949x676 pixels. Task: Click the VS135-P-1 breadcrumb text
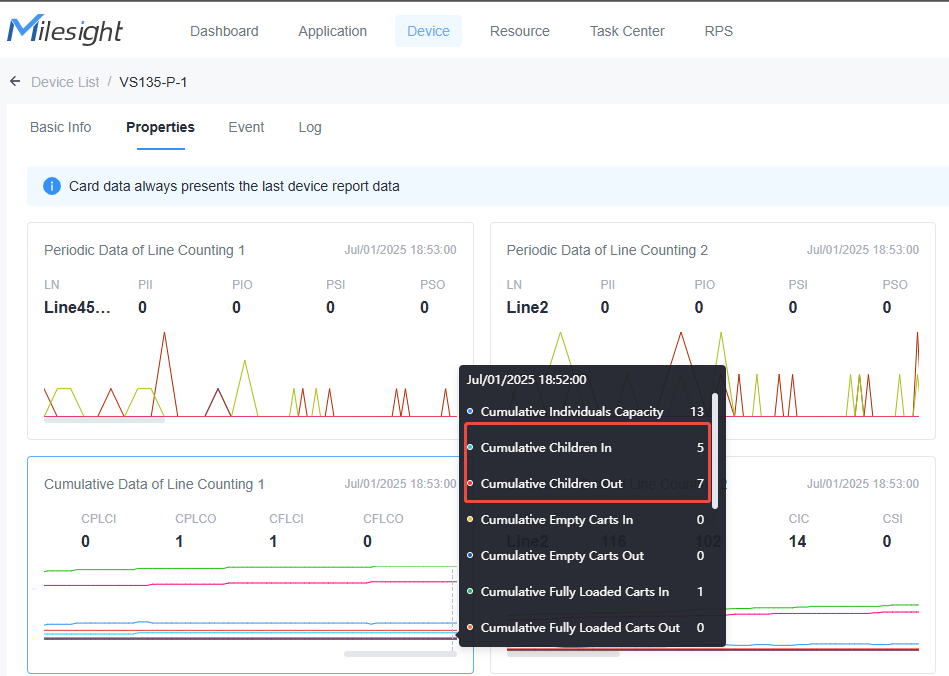coord(153,82)
